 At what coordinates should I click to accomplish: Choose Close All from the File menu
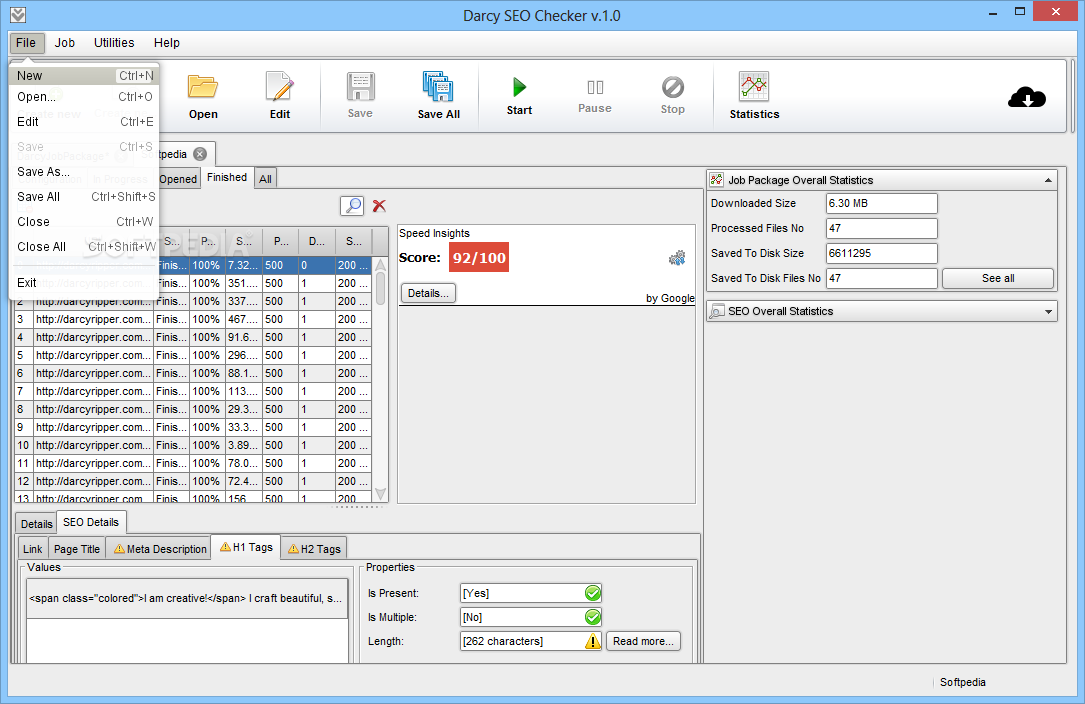pyautogui.click(x=84, y=246)
